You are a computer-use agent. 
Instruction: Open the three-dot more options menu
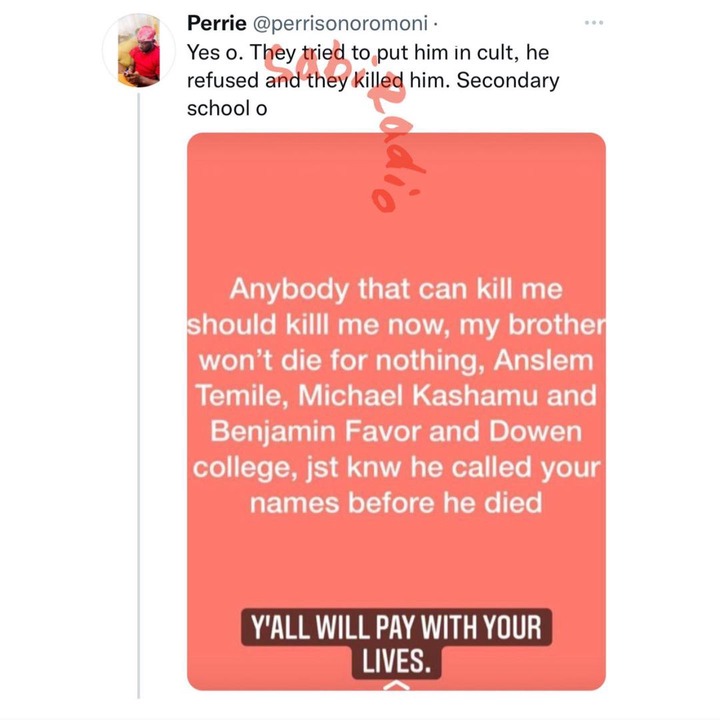coord(594,22)
